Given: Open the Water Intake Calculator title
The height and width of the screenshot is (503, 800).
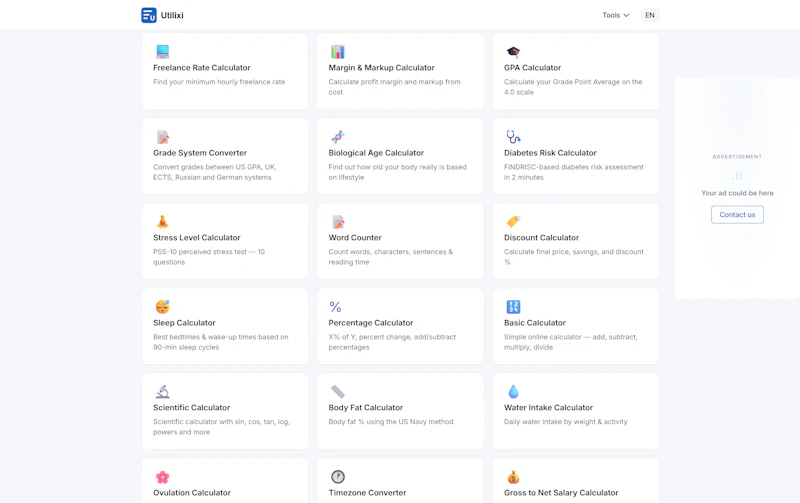Looking at the screenshot, I should point(548,408).
